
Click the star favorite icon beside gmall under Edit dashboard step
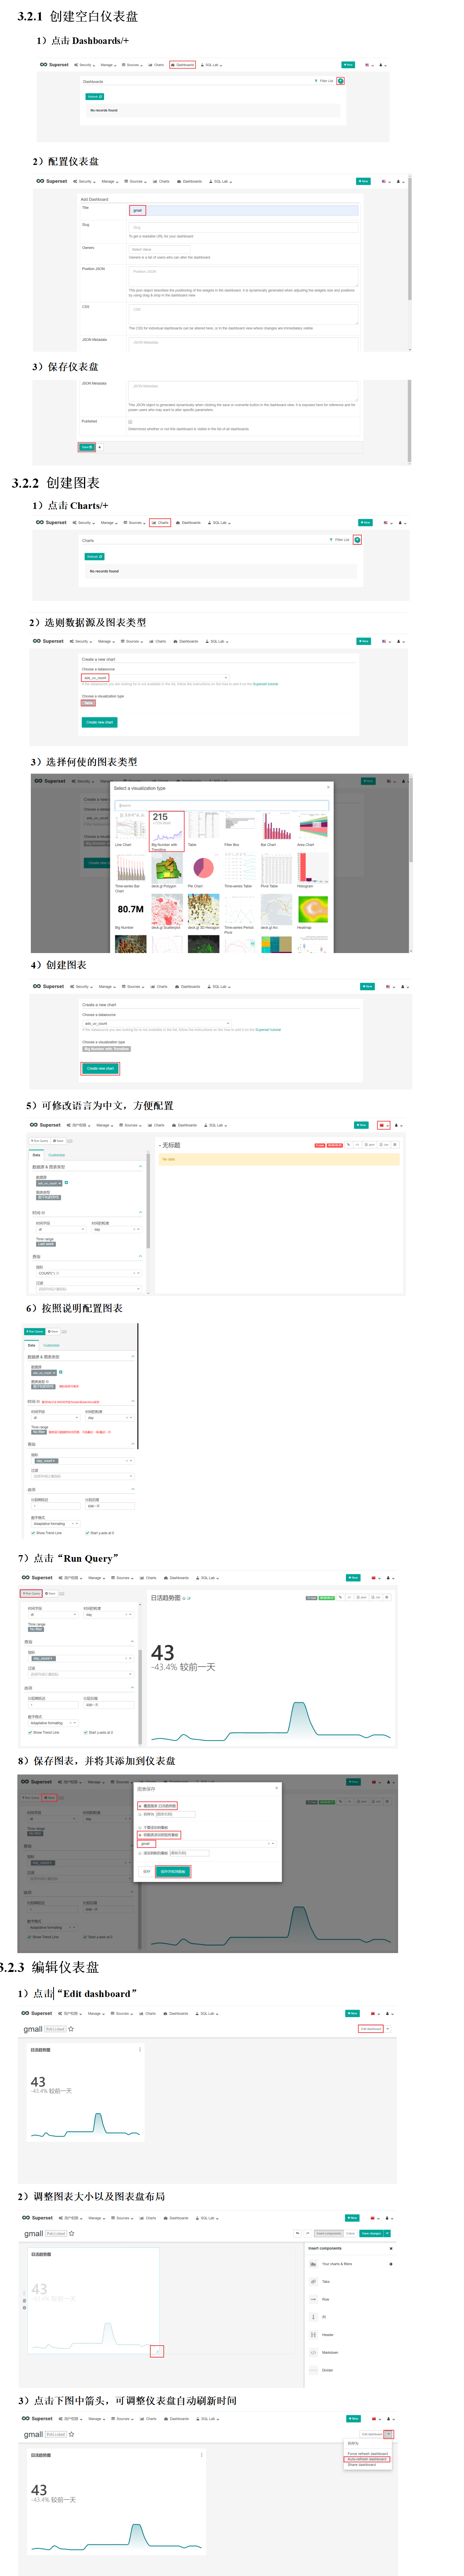point(71,2029)
